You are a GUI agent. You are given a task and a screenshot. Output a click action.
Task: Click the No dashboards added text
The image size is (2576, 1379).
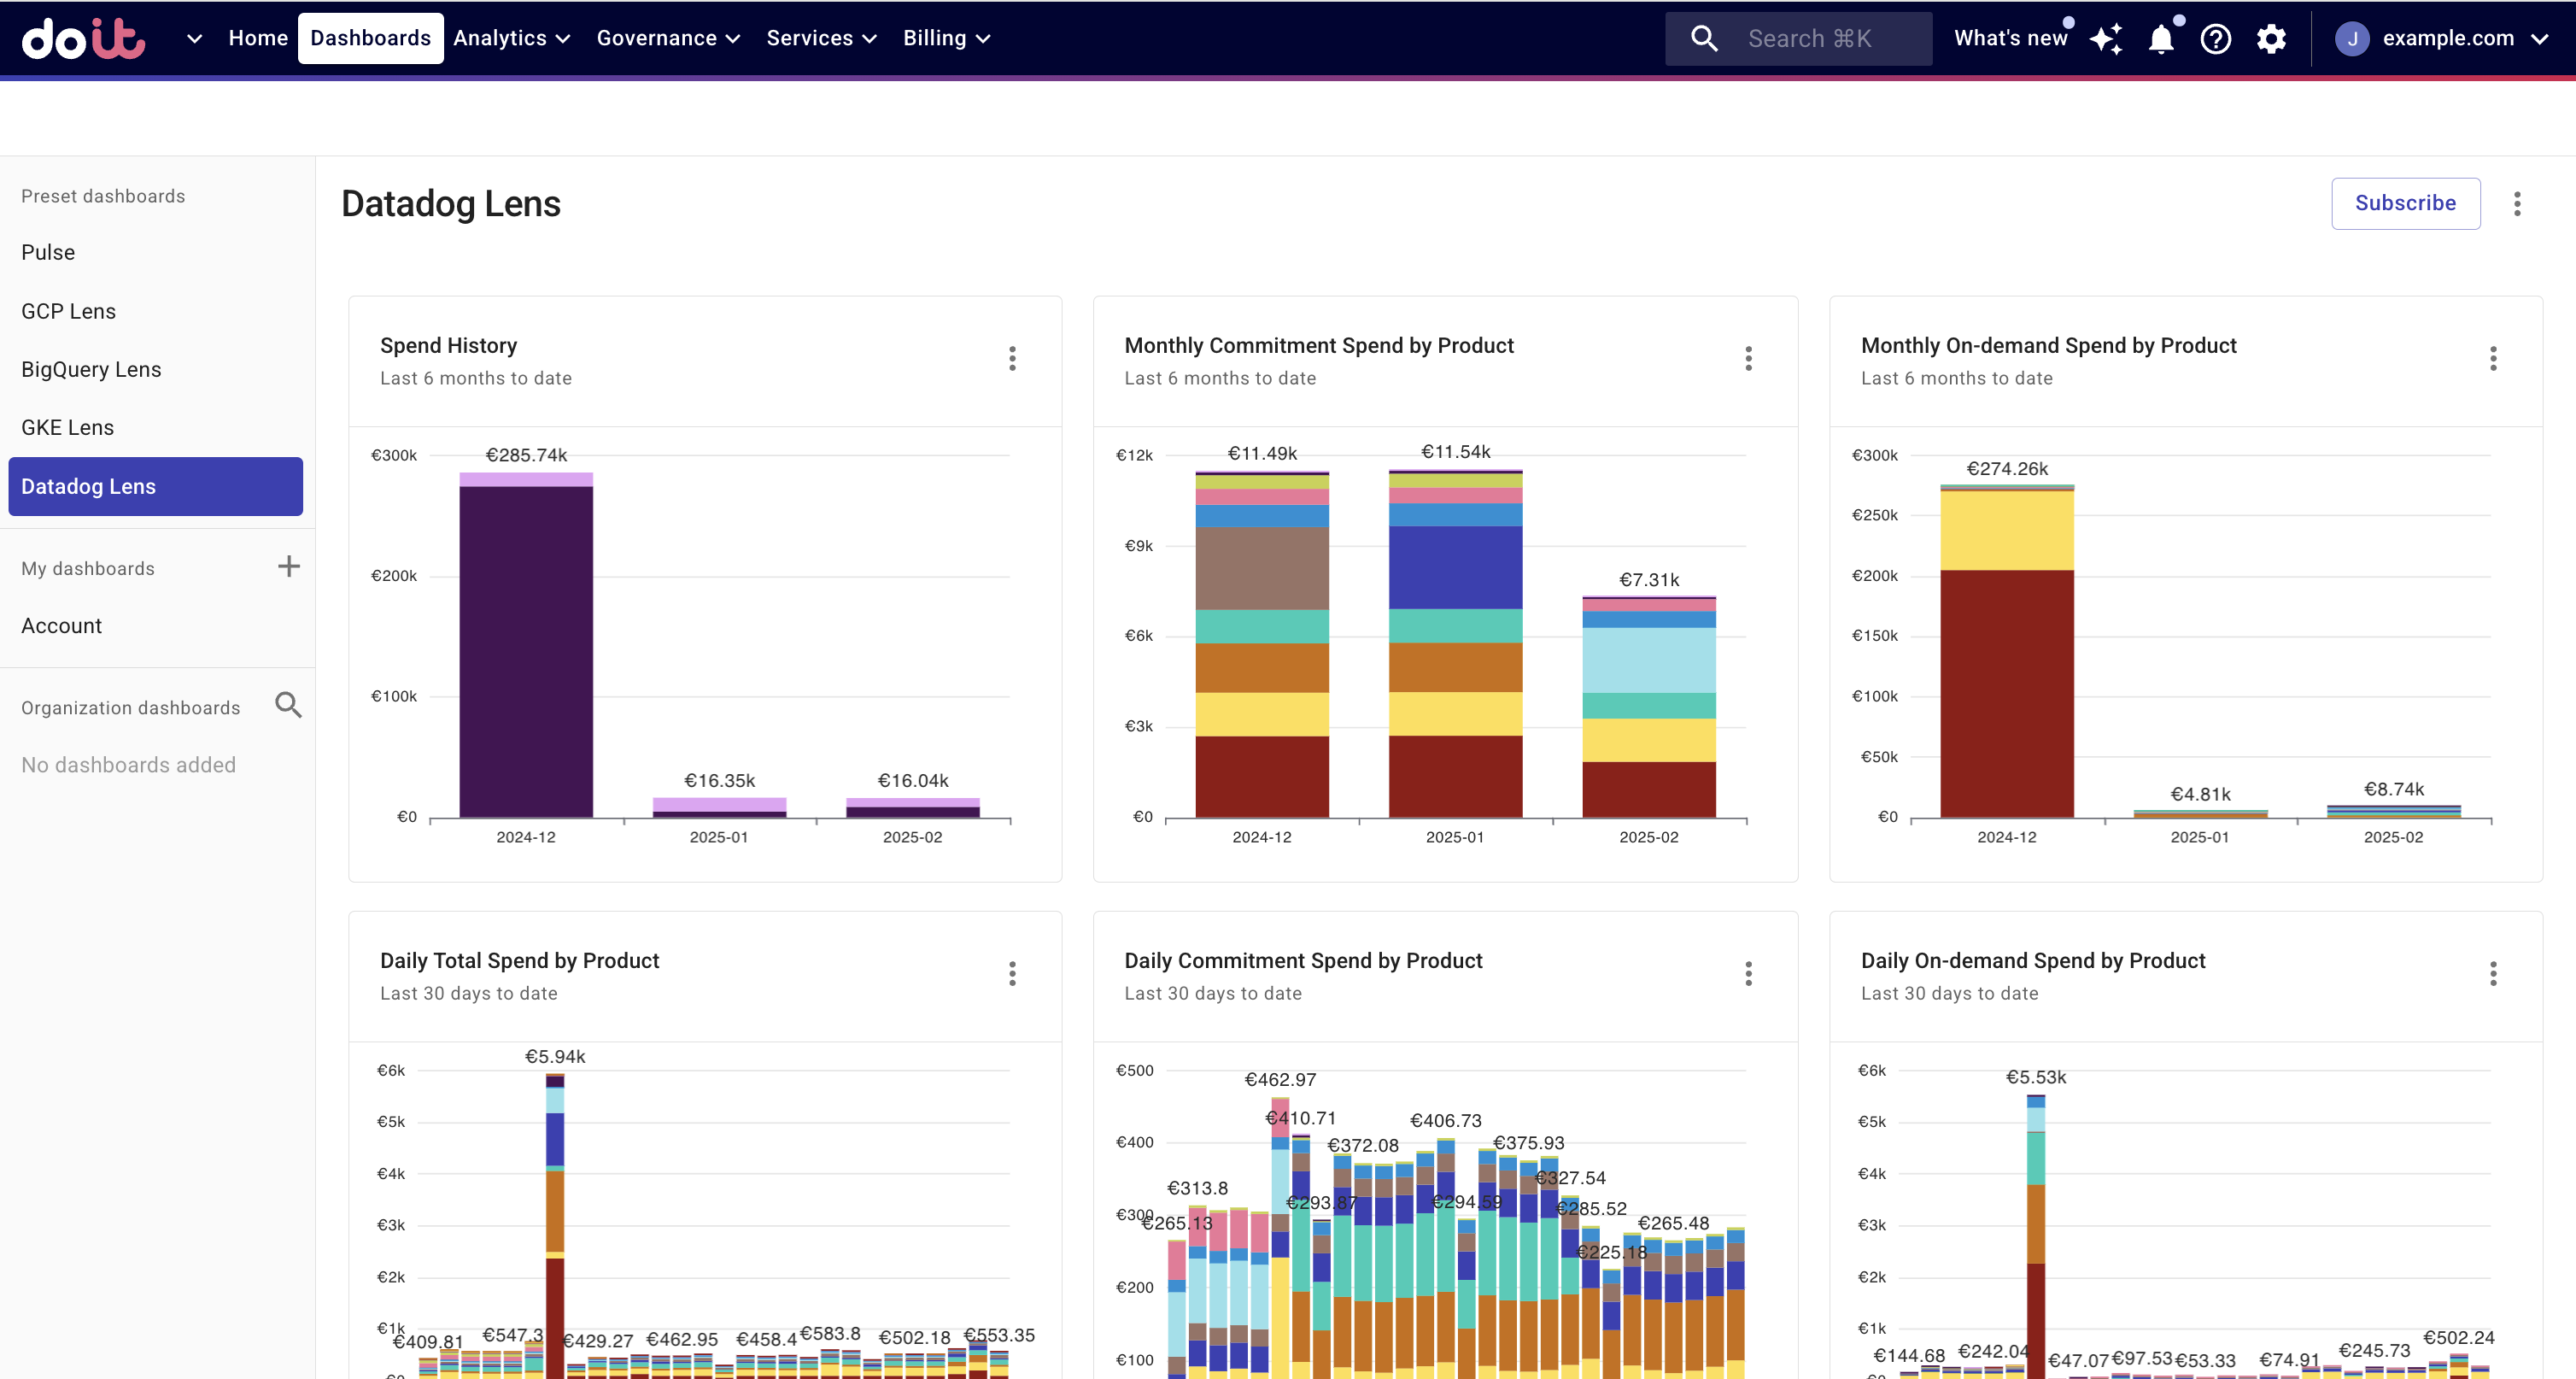(128, 765)
